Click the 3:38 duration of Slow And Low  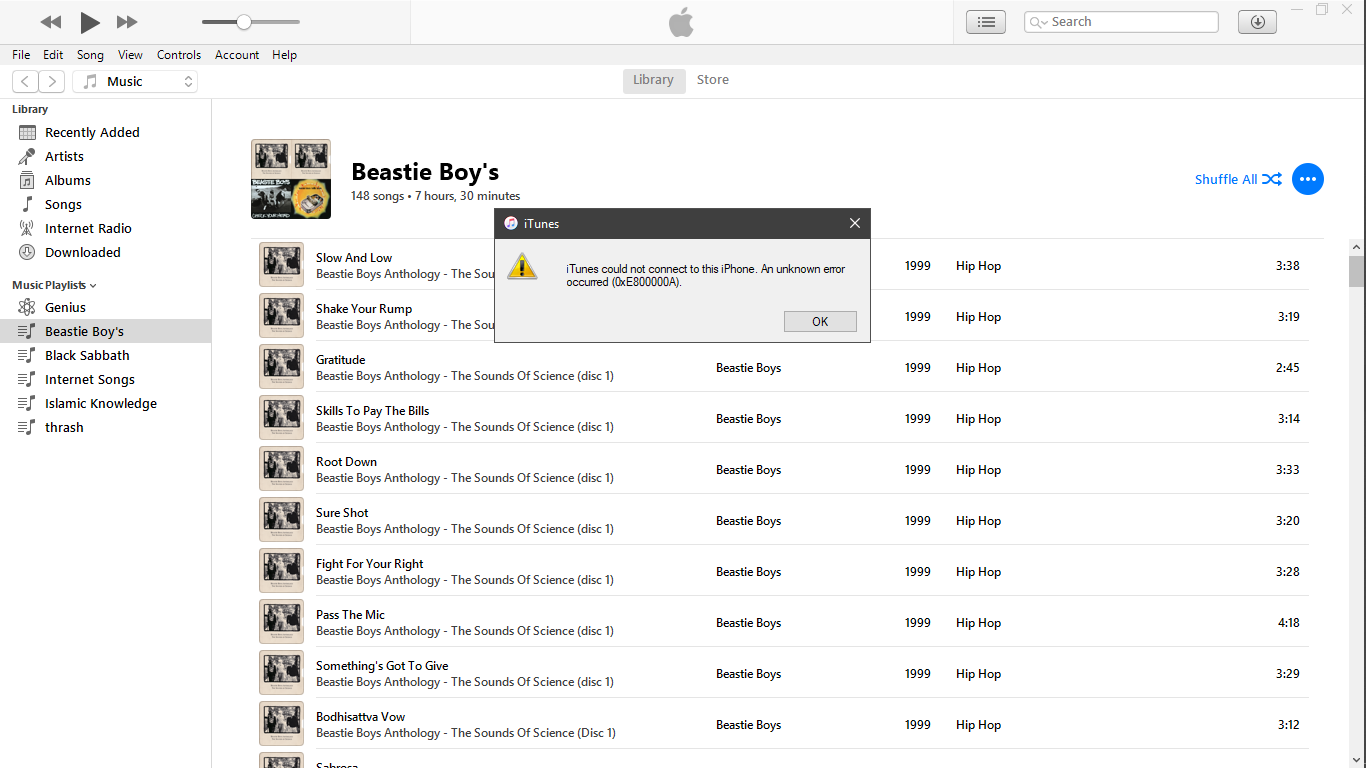coord(1288,266)
